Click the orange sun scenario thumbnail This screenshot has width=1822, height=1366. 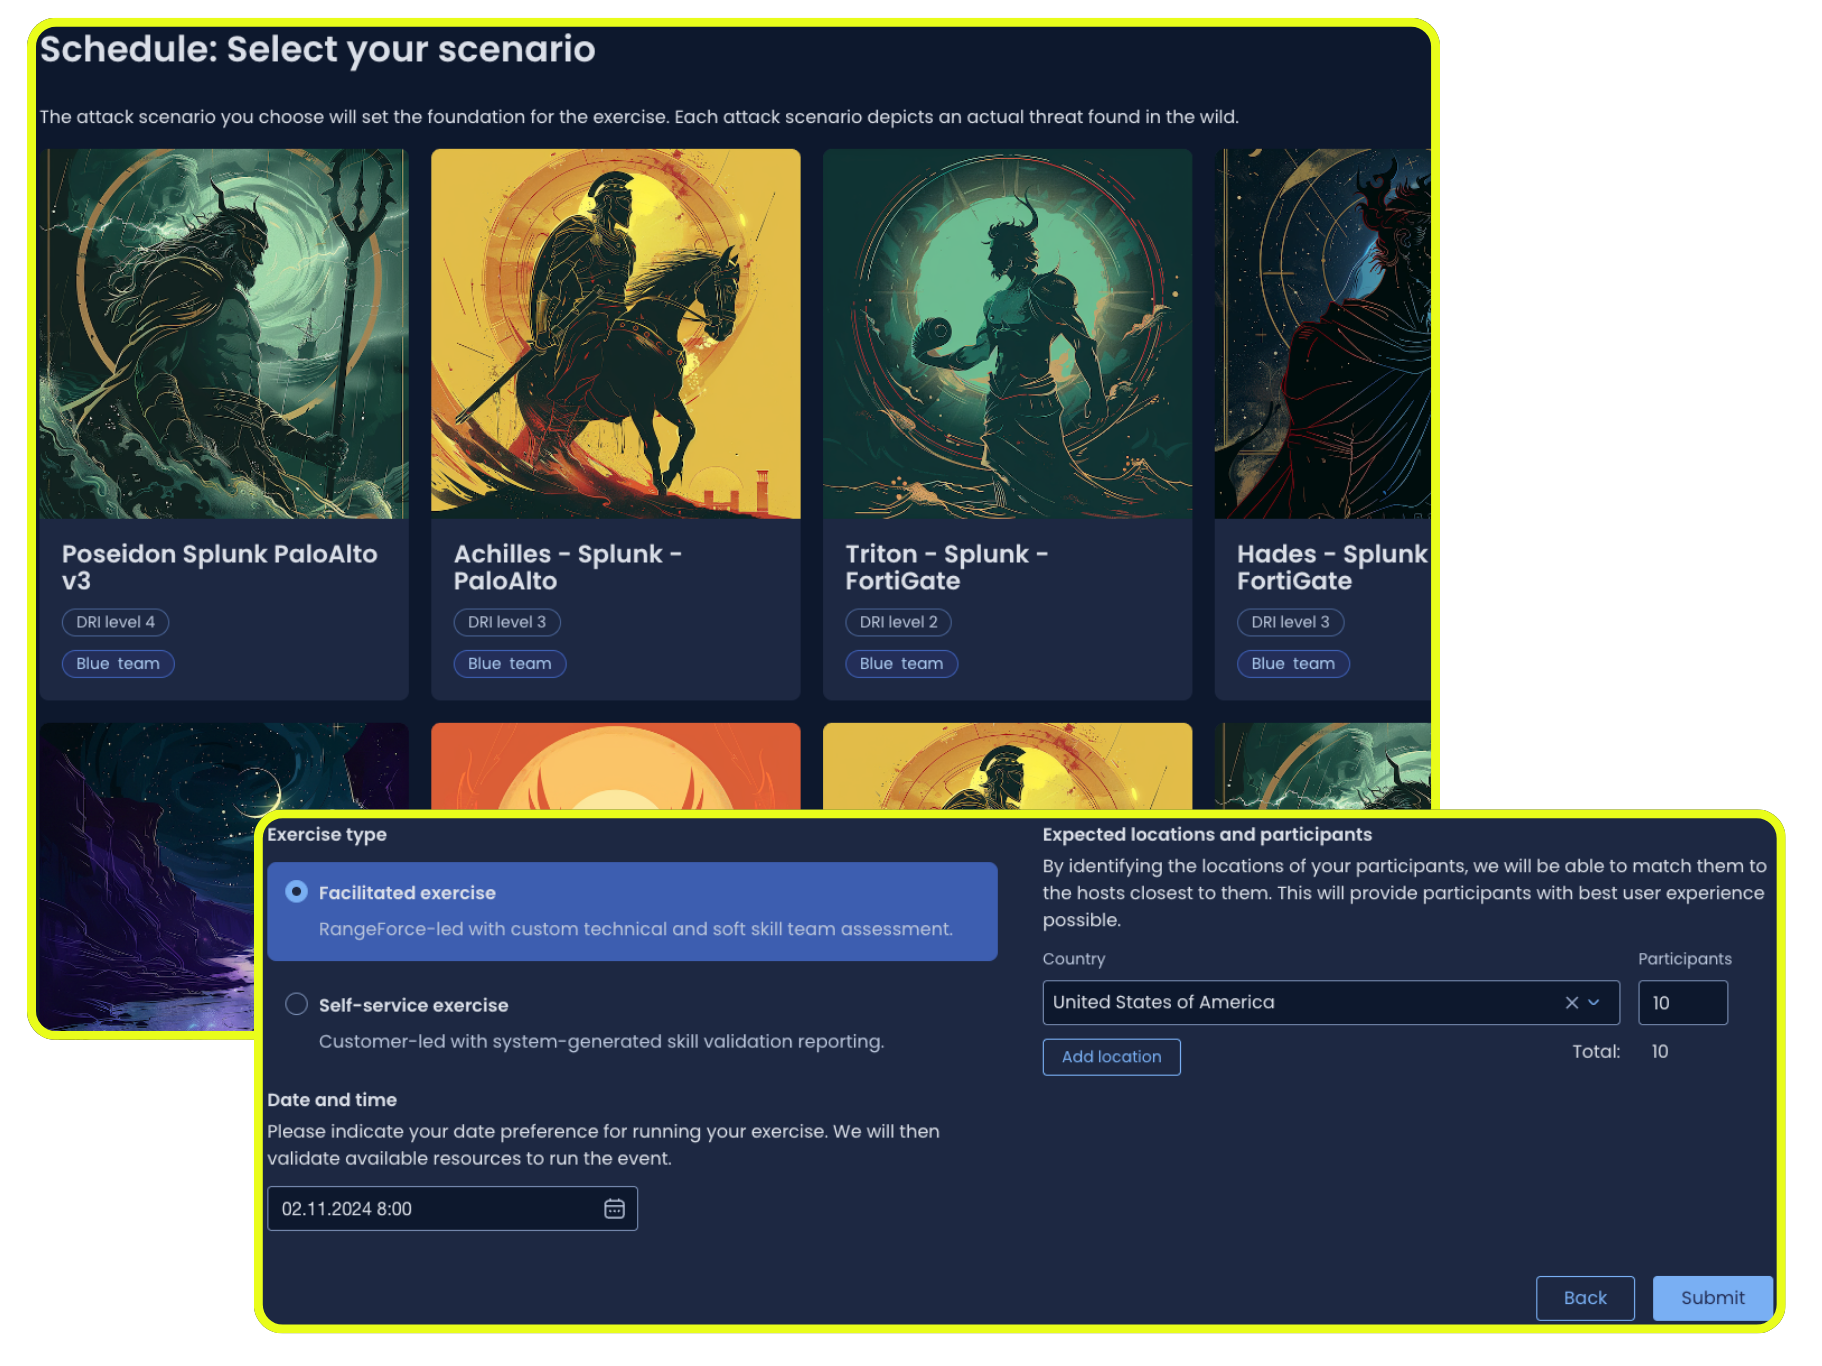pos(615,770)
